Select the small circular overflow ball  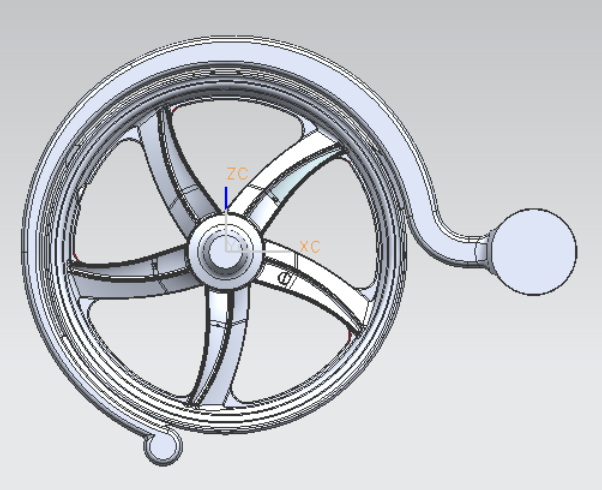point(164,447)
